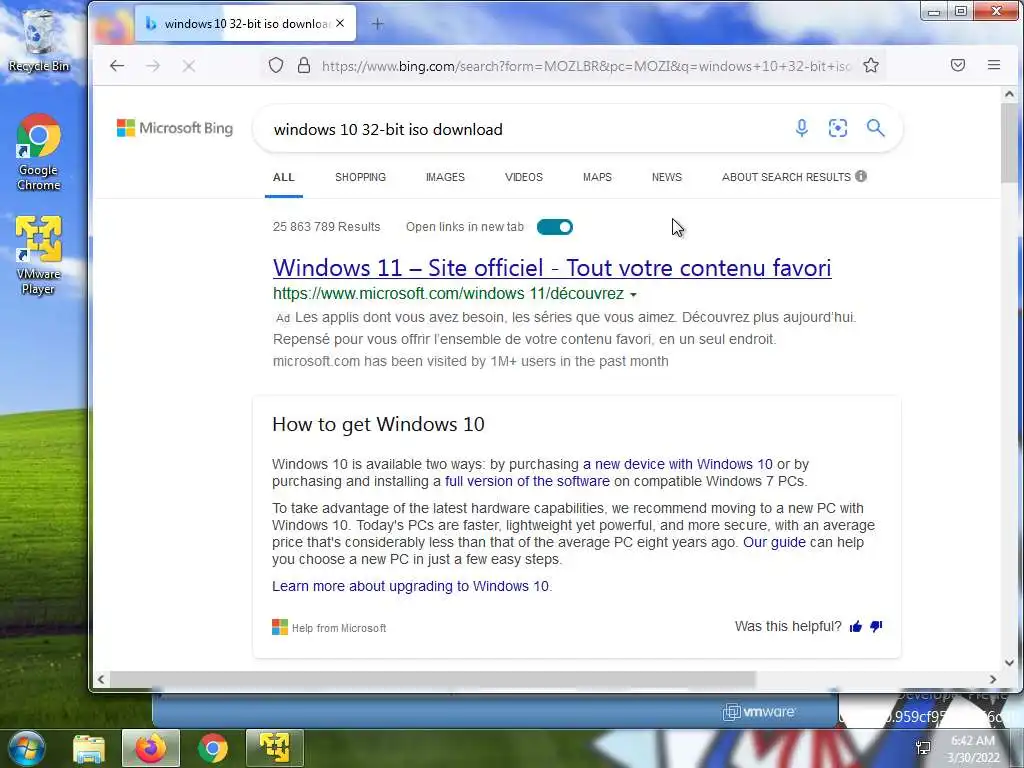Viewport: 1024px width, 768px height.
Task: Open Windows 11 – Site officiel link
Action: click(552, 268)
